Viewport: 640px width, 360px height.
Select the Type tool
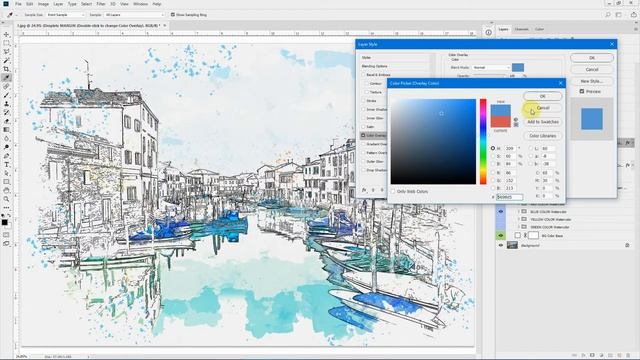coord(6,164)
